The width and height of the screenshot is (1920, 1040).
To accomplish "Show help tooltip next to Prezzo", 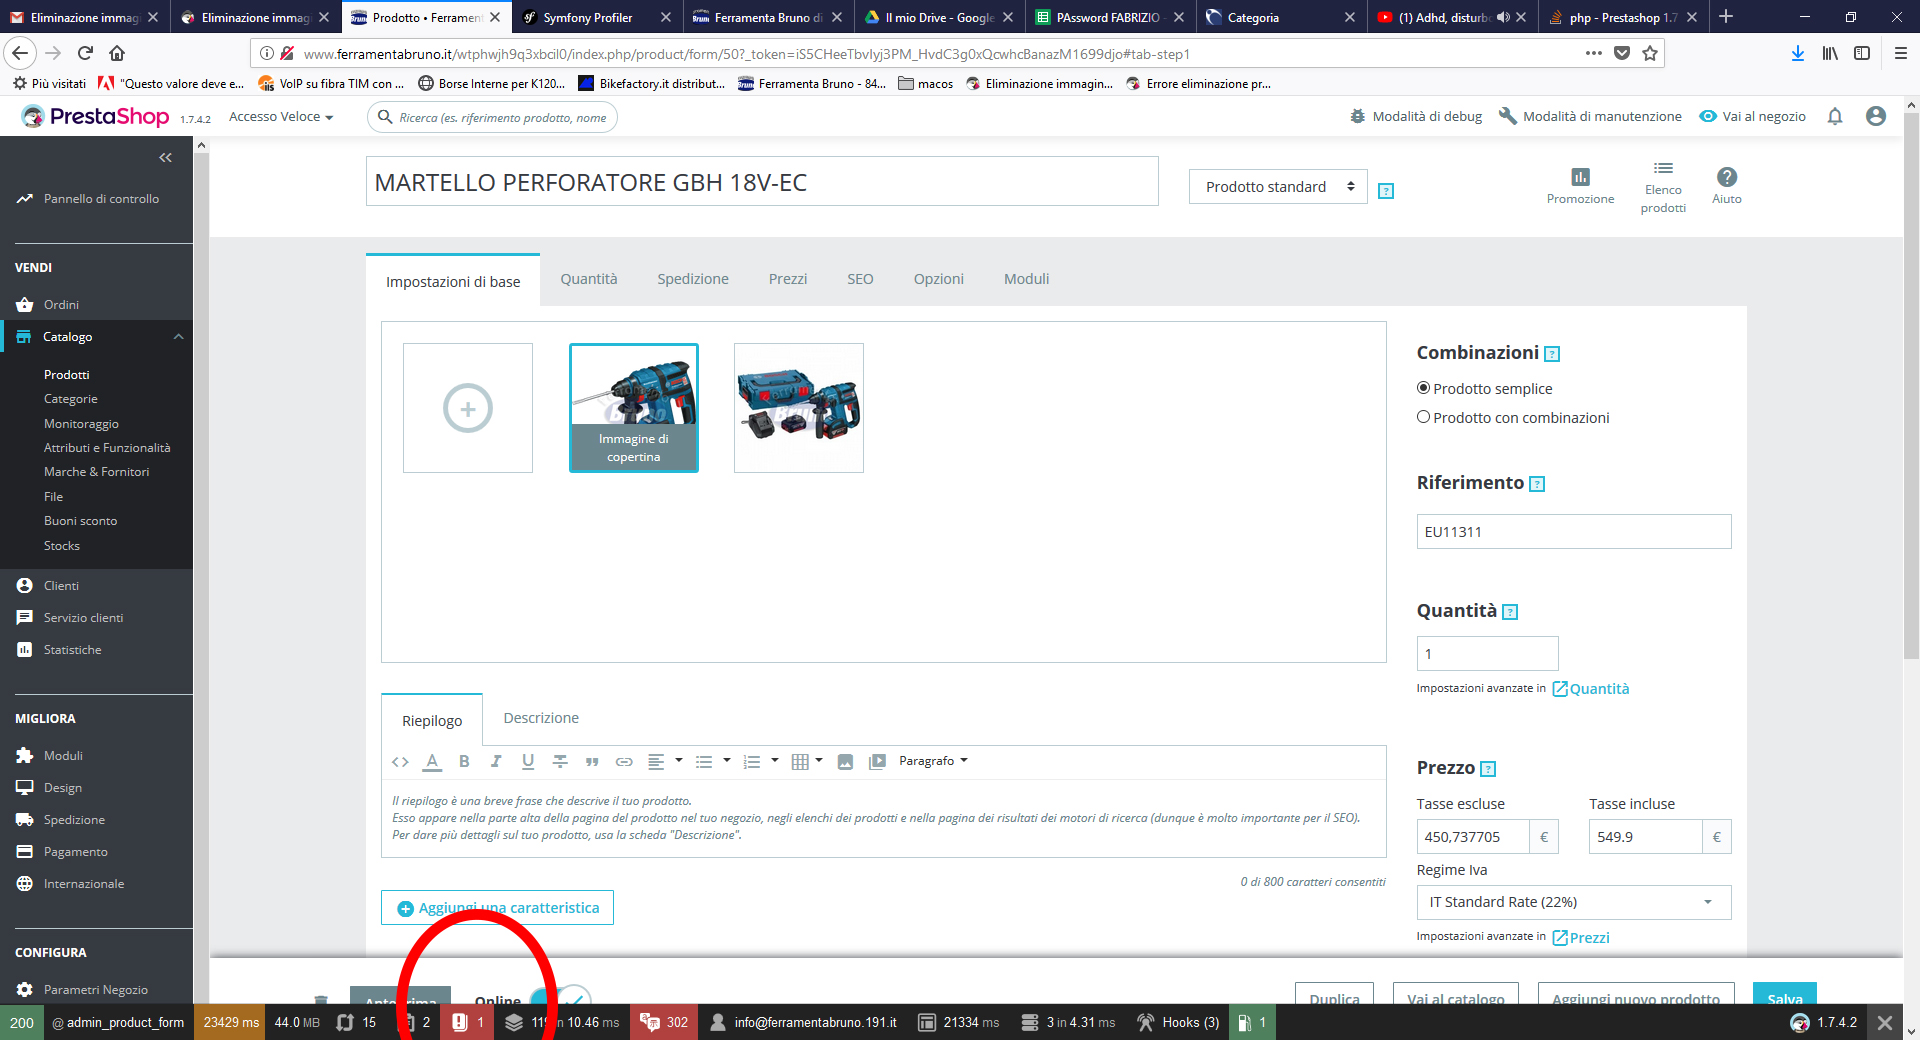I will 1488,769.
